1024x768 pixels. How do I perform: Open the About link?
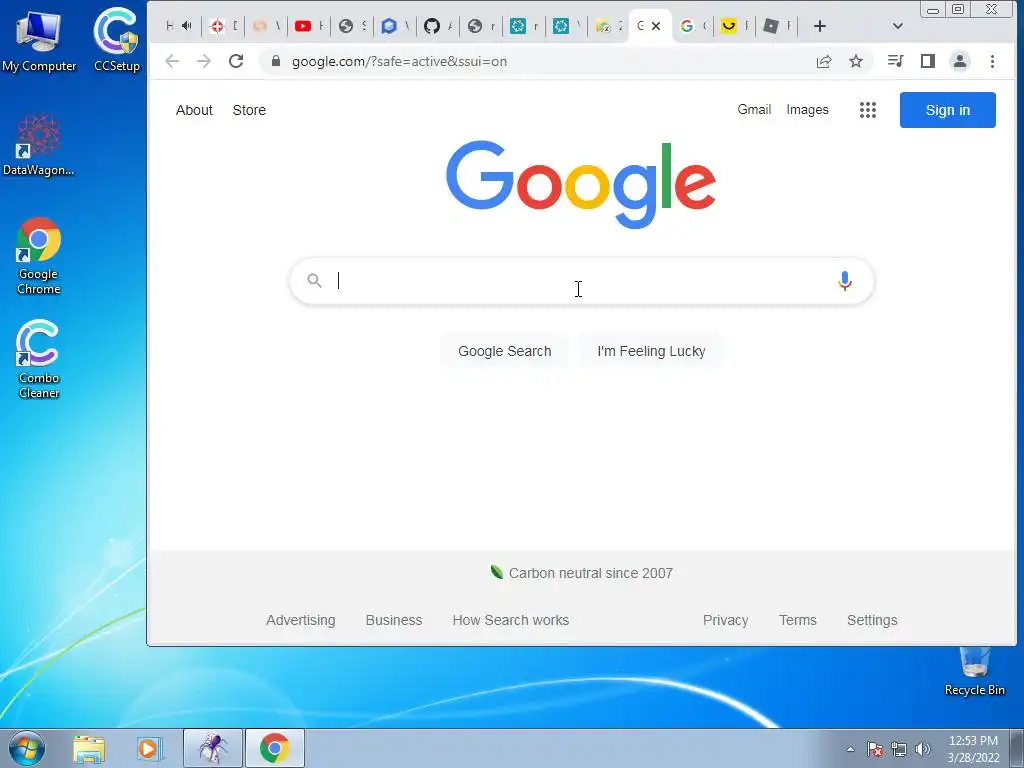tap(194, 110)
